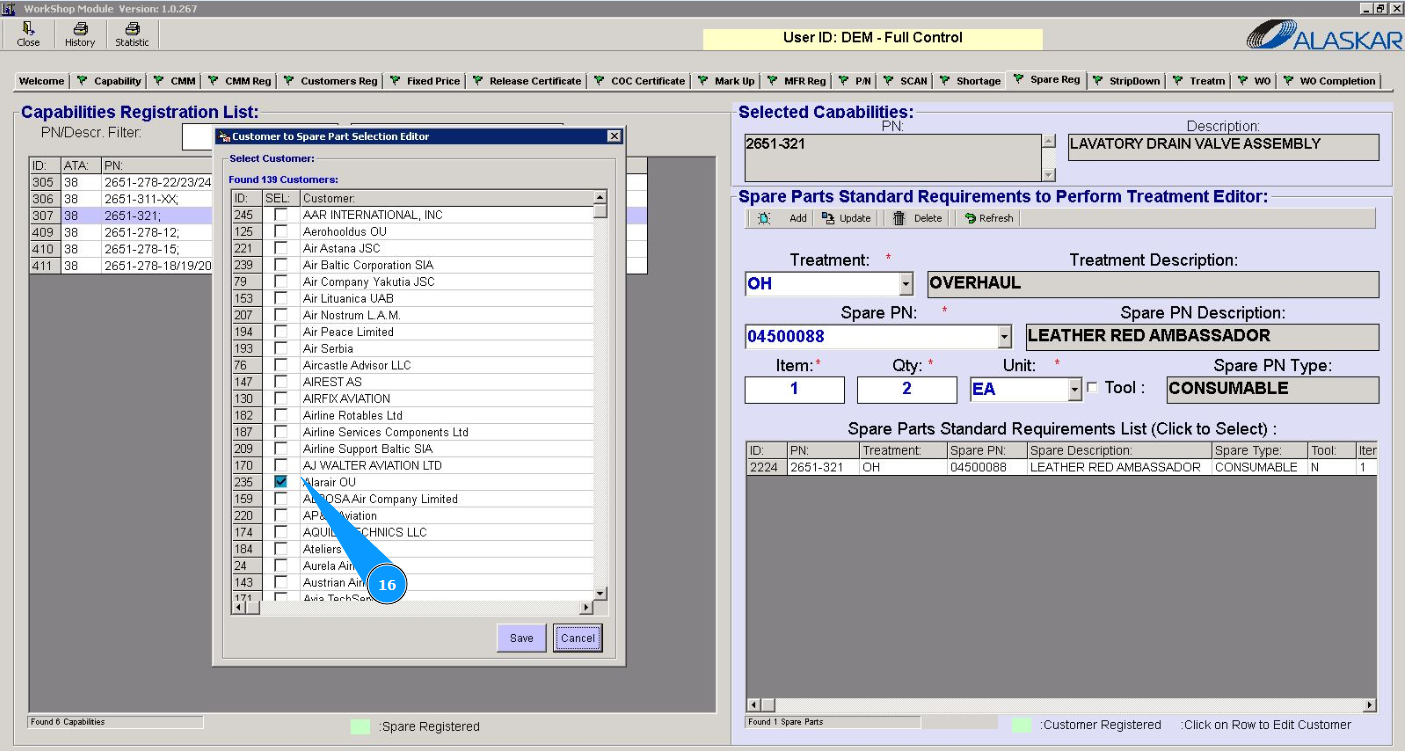
Task: Select the Air Nostrum L.A.M. checkbox
Action: point(281,315)
